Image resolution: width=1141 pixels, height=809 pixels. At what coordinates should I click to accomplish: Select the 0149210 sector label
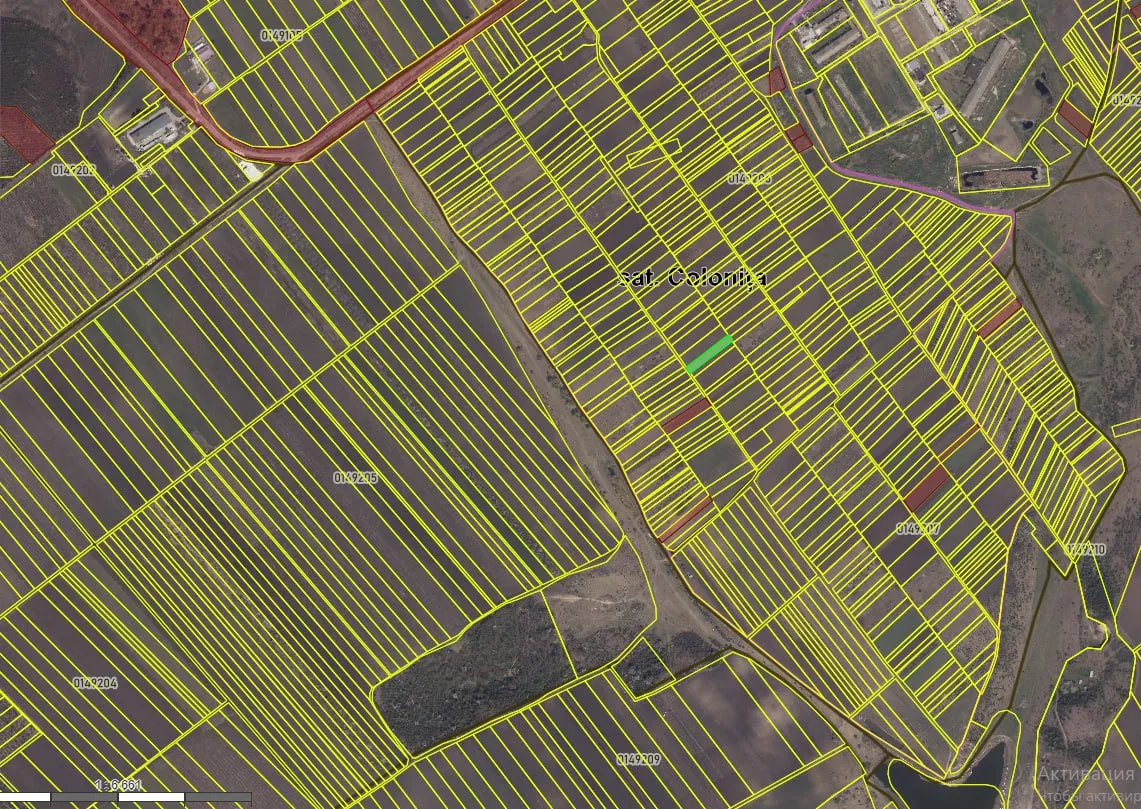[1085, 550]
